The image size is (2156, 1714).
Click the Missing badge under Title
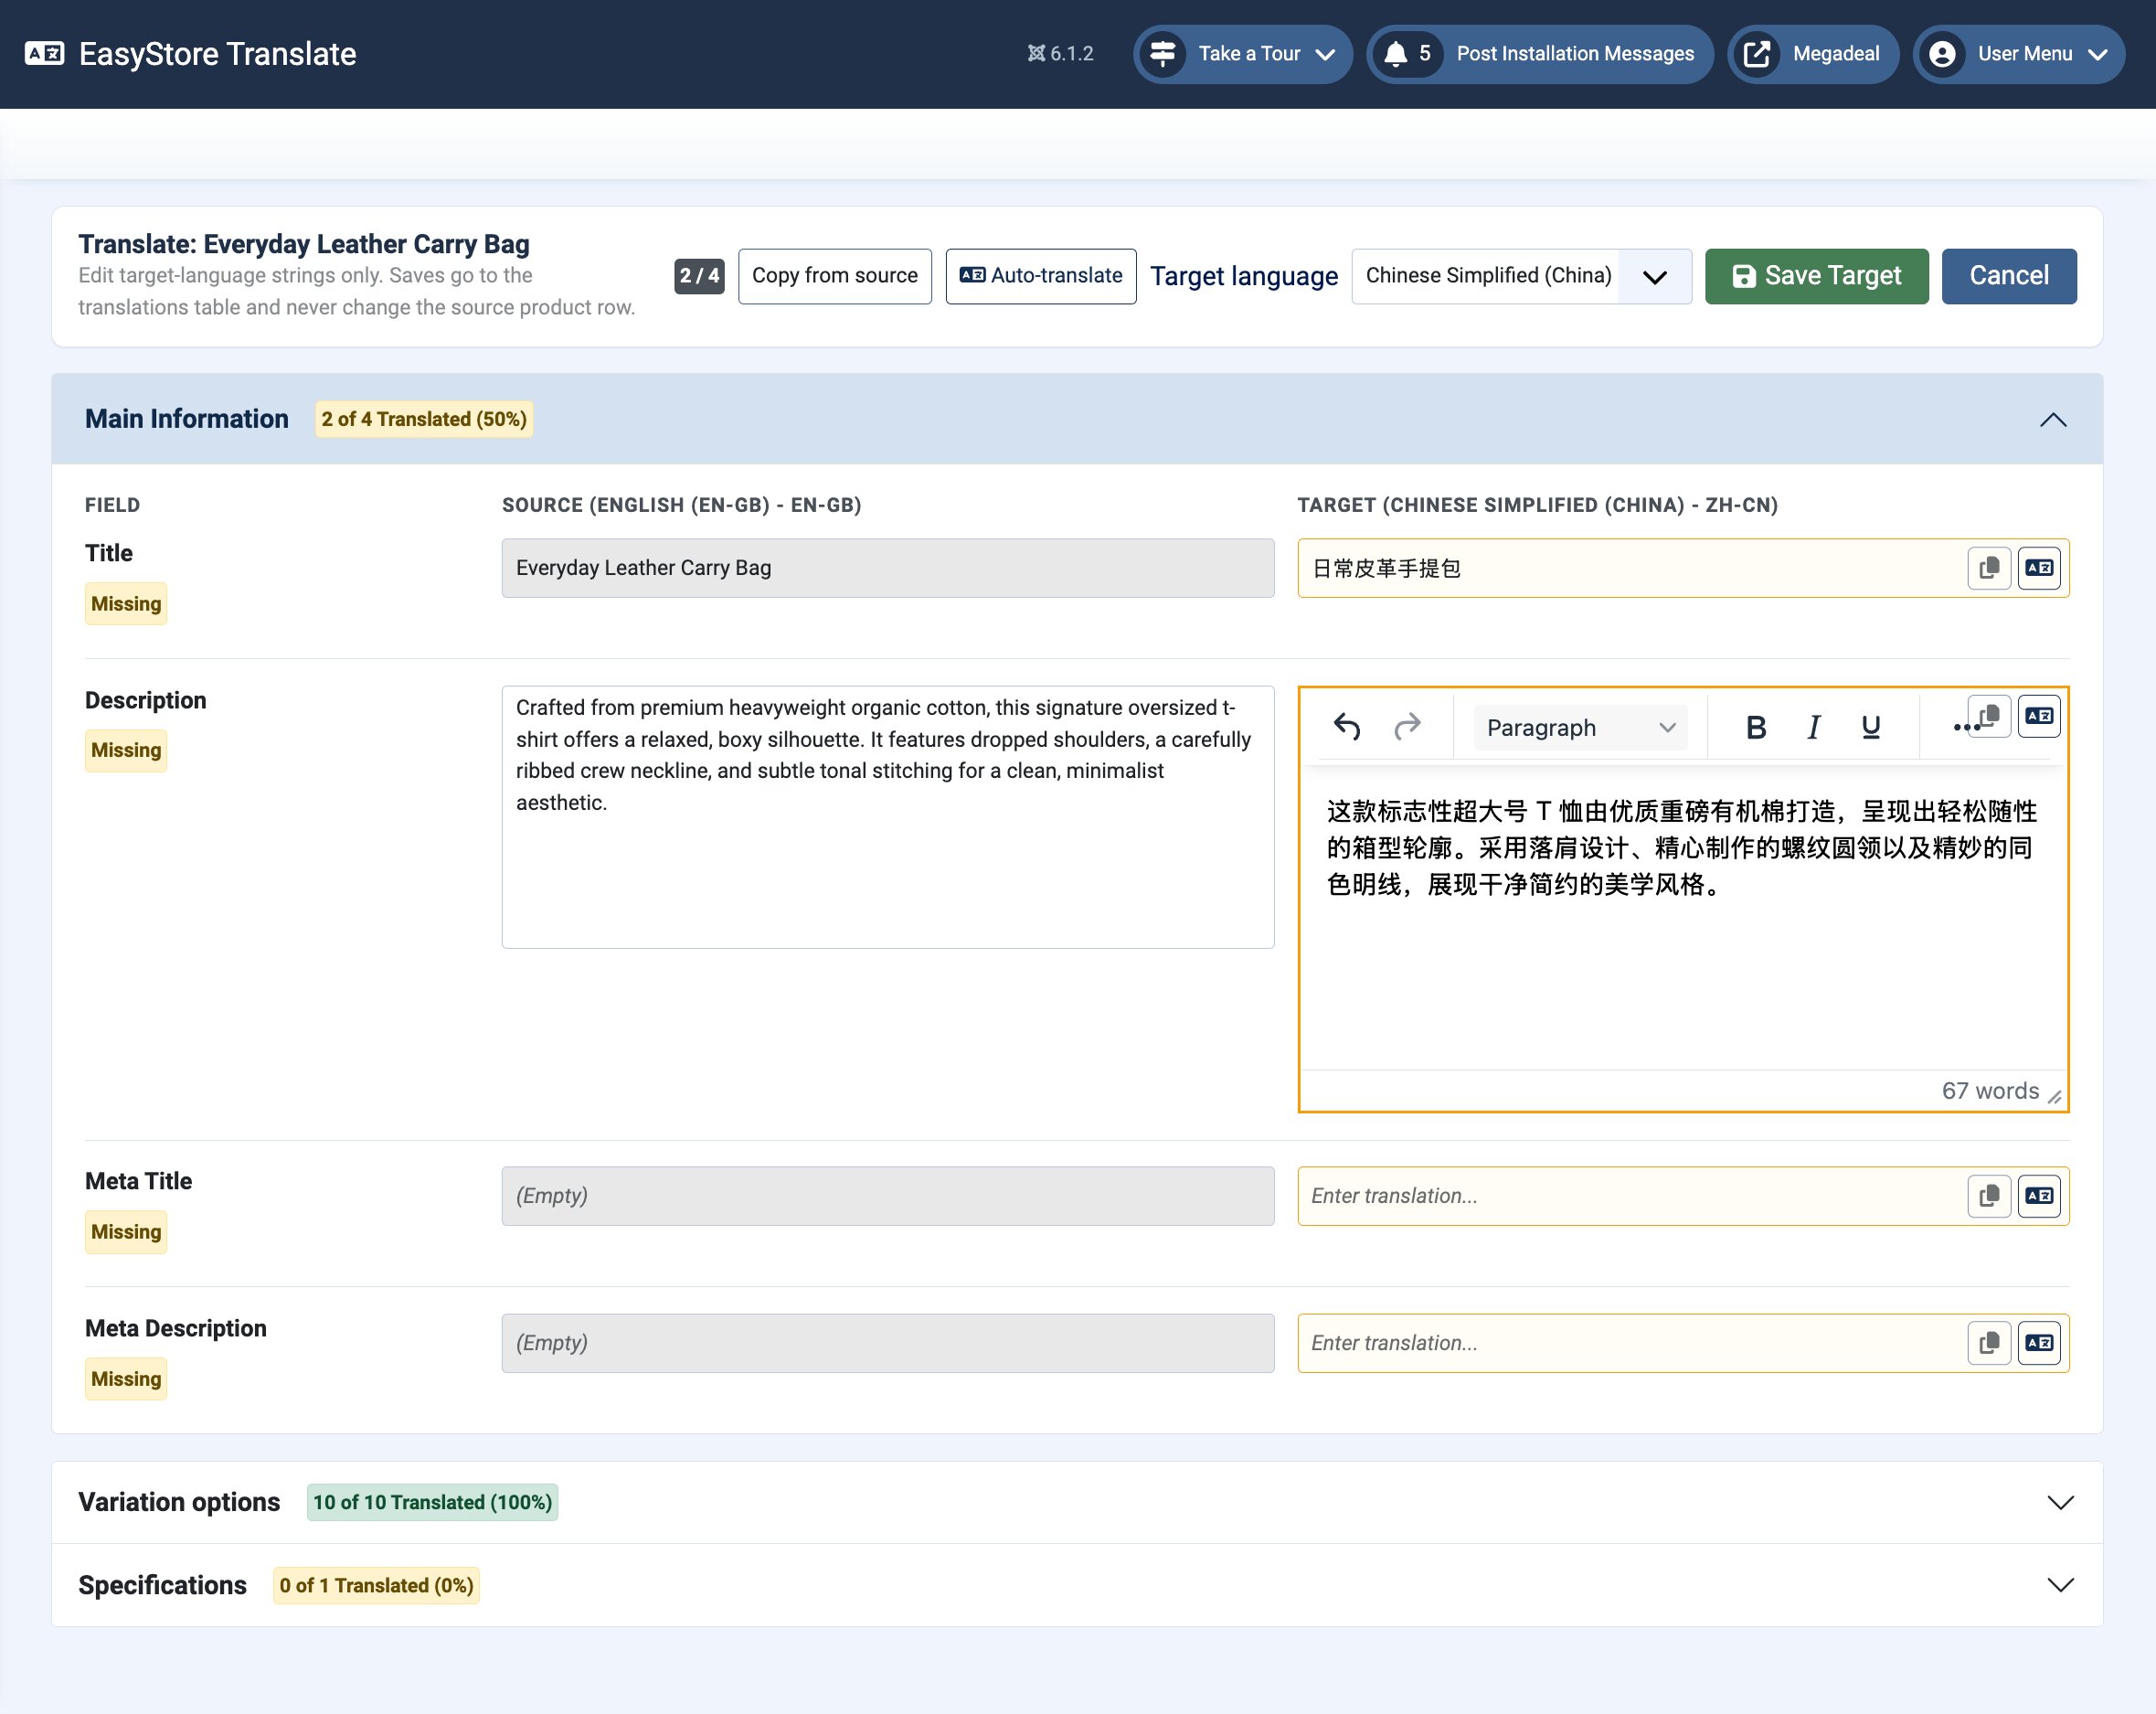pos(126,604)
